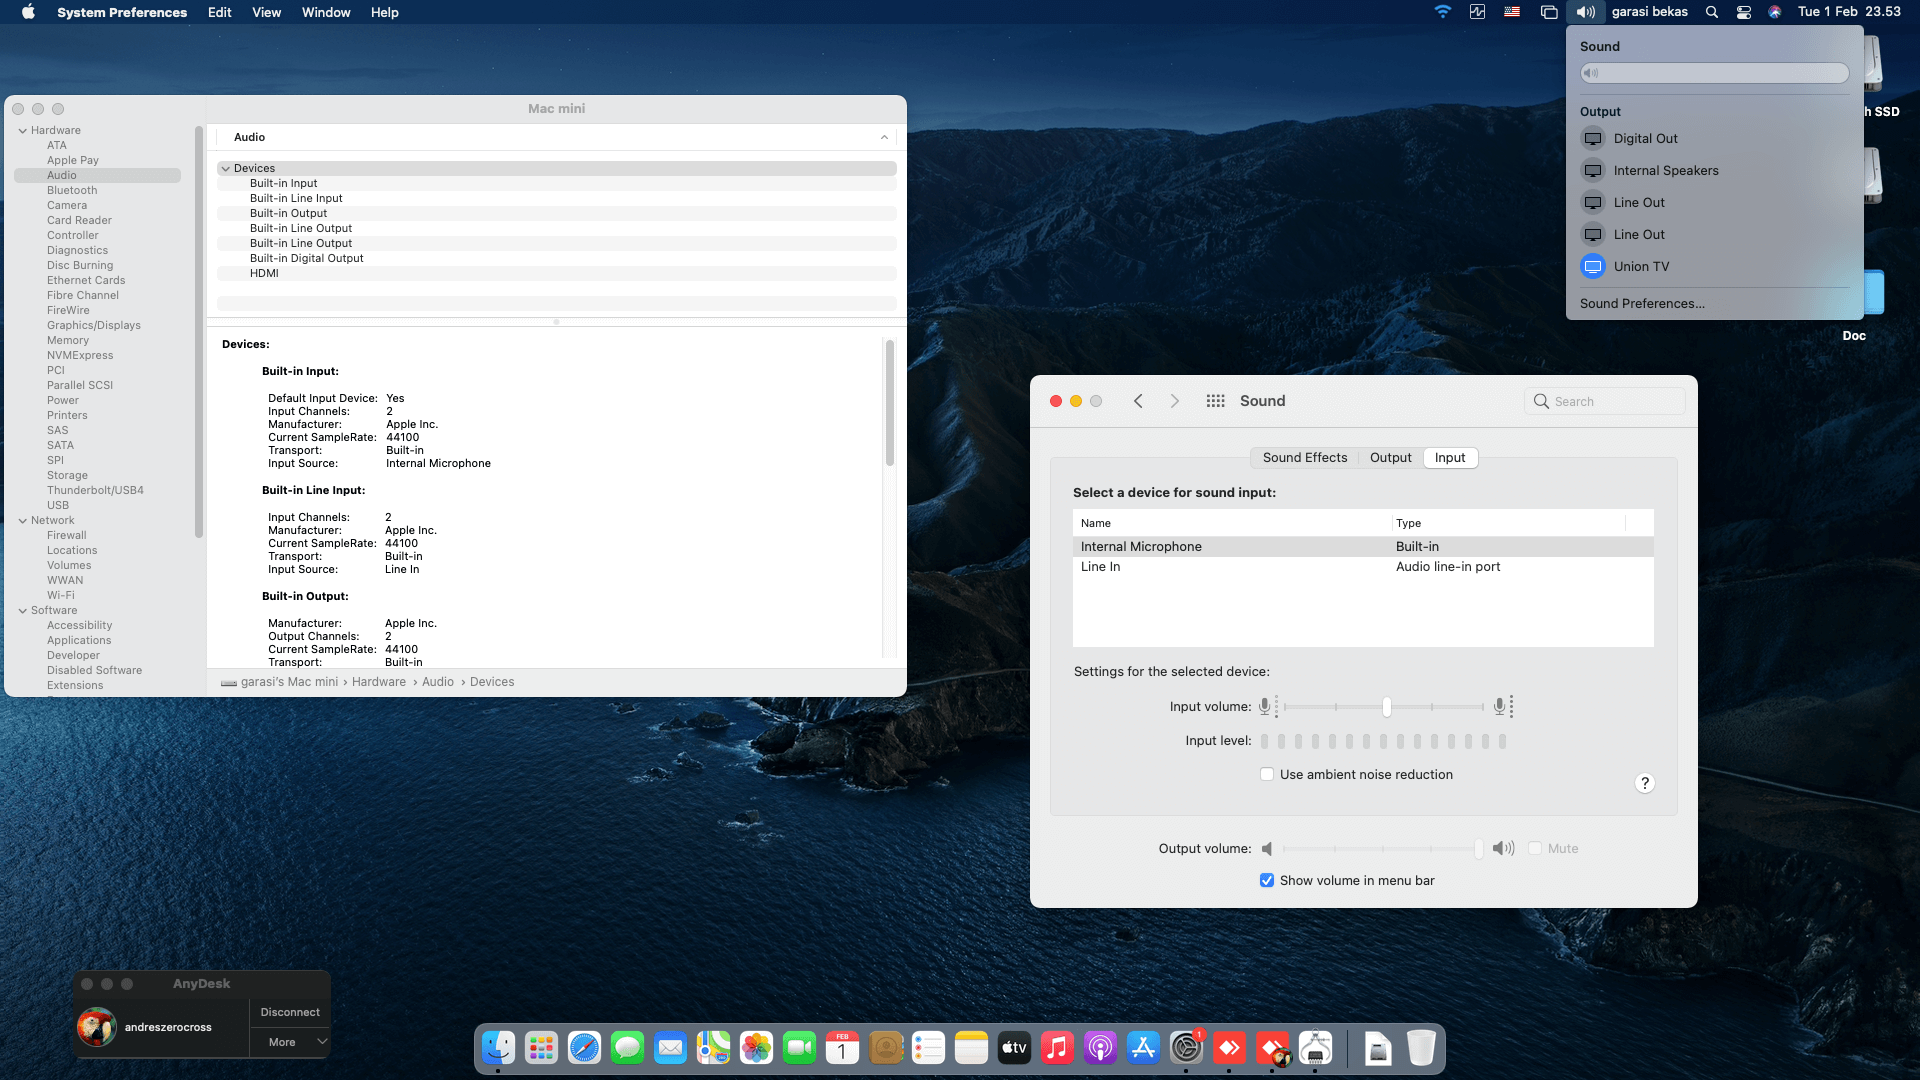Open Sound Preferences from the volume menu
This screenshot has height=1080, width=1920.
click(1641, 303)
